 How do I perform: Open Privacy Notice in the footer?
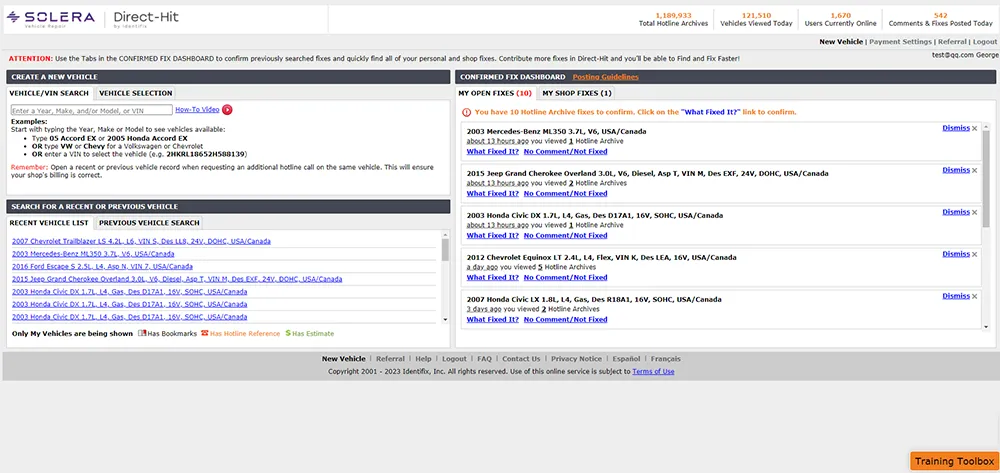click(577, 359)
